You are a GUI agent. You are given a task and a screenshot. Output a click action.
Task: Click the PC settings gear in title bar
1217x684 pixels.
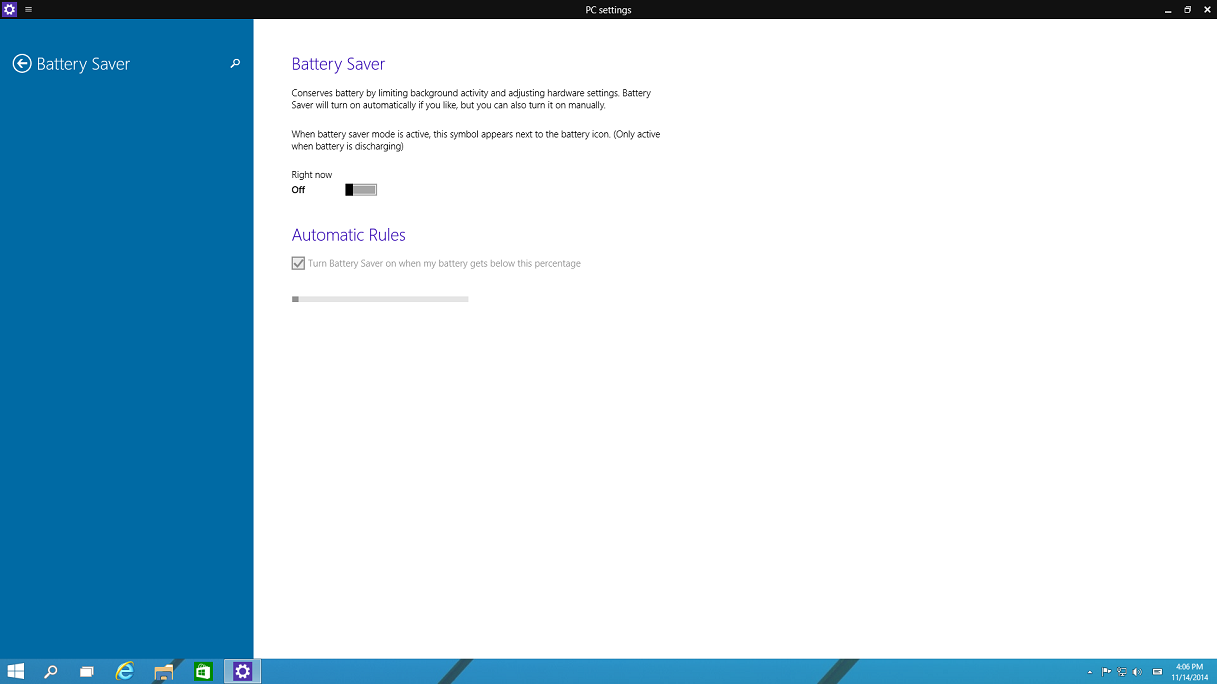9,9
